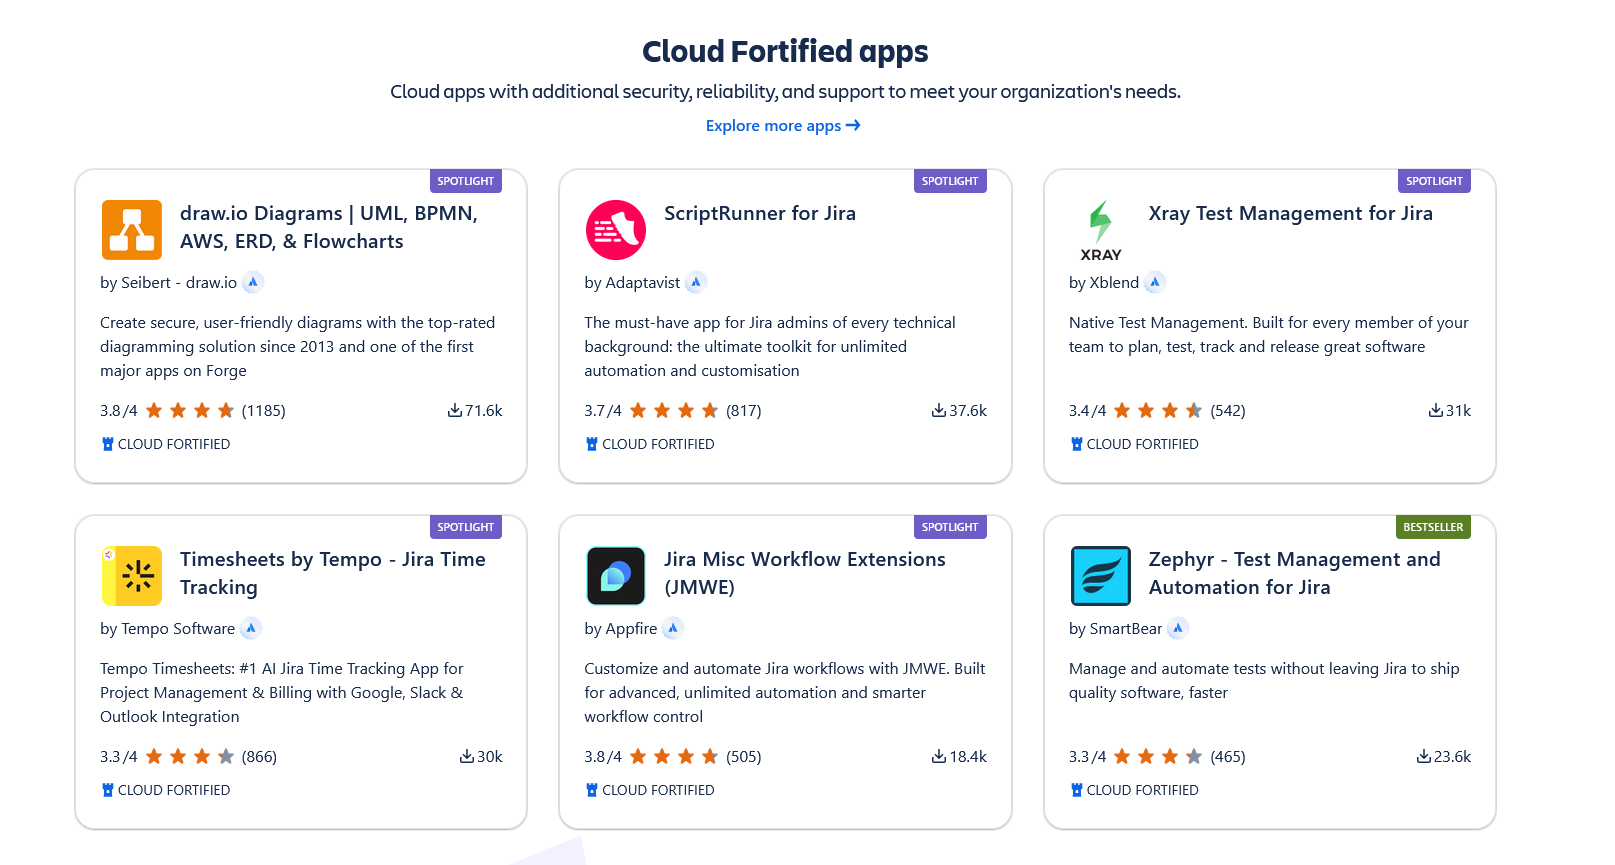Click the JMWE app logo
Screen dimensions: 1615x865
coord(615,576)
